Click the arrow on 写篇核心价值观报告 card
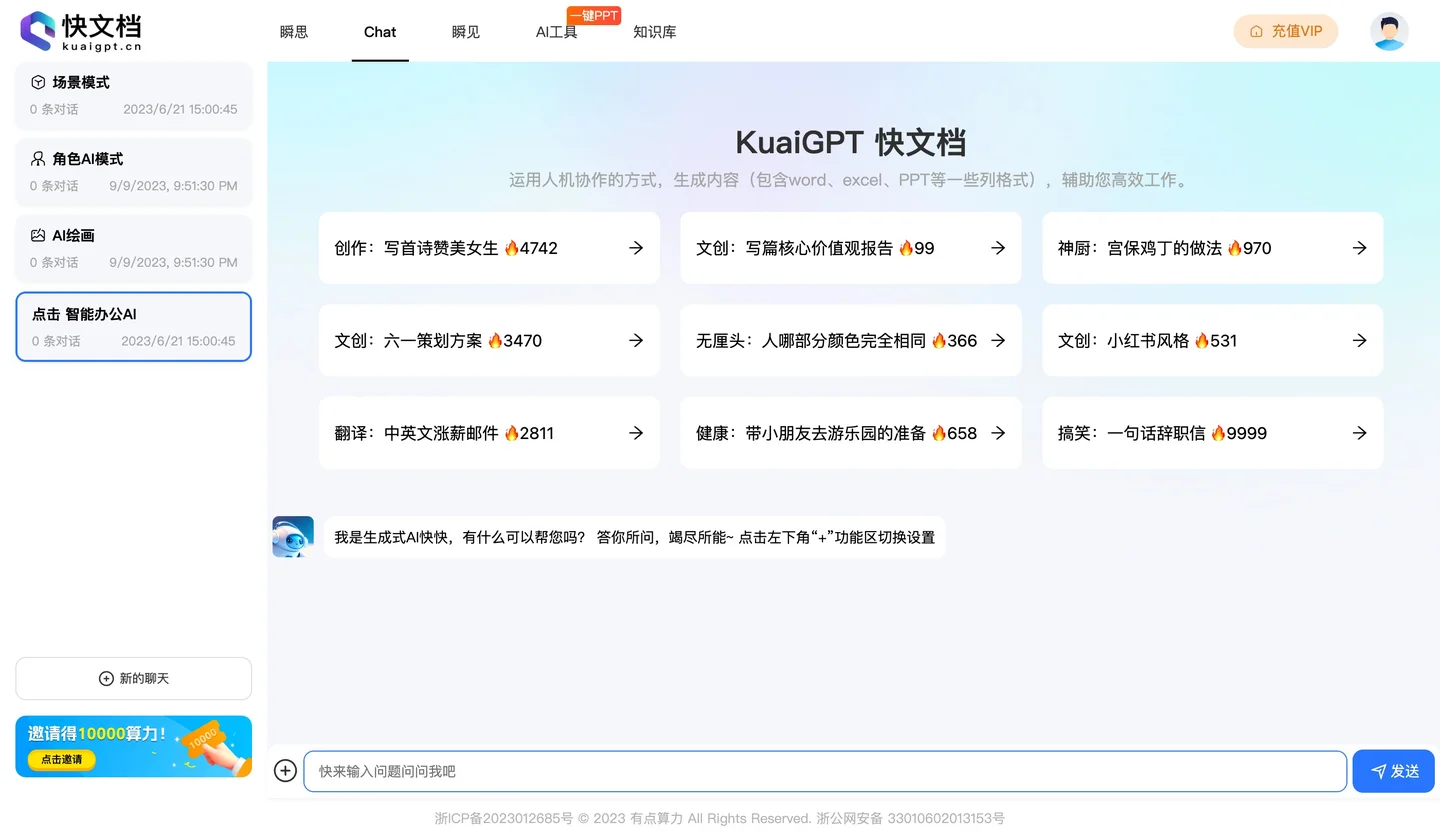Screen dimensions: 1440x839 998,248
